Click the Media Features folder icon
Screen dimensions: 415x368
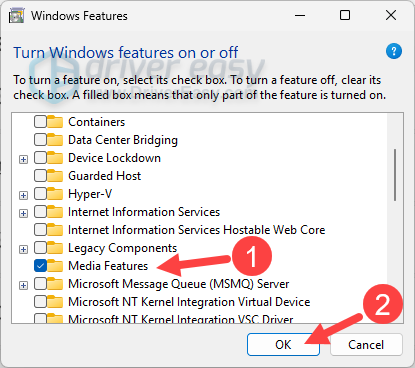[x=55, y=266]
